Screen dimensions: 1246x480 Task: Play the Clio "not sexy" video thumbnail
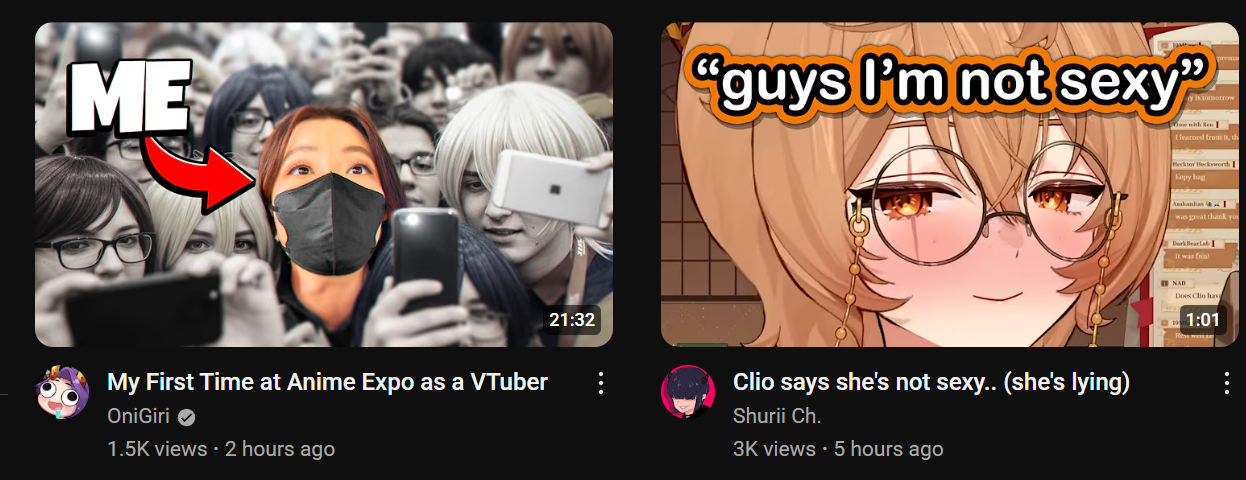pos(950,184)
